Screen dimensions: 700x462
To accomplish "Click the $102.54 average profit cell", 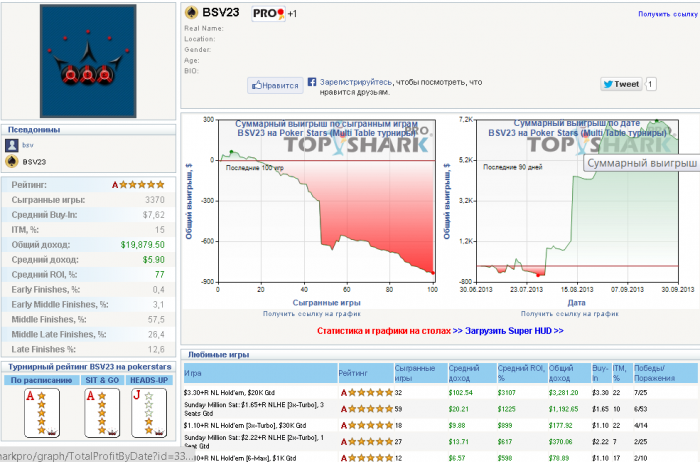I will [461, 393].
